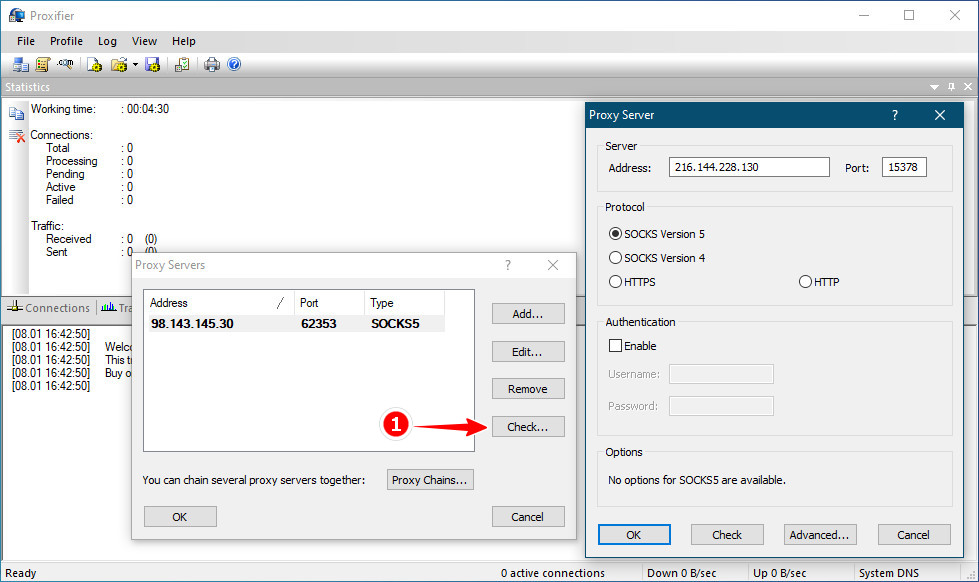Switch to the Traffic tab
The width and height of the screenshot is (979, 582).
[x=117, y=308]
